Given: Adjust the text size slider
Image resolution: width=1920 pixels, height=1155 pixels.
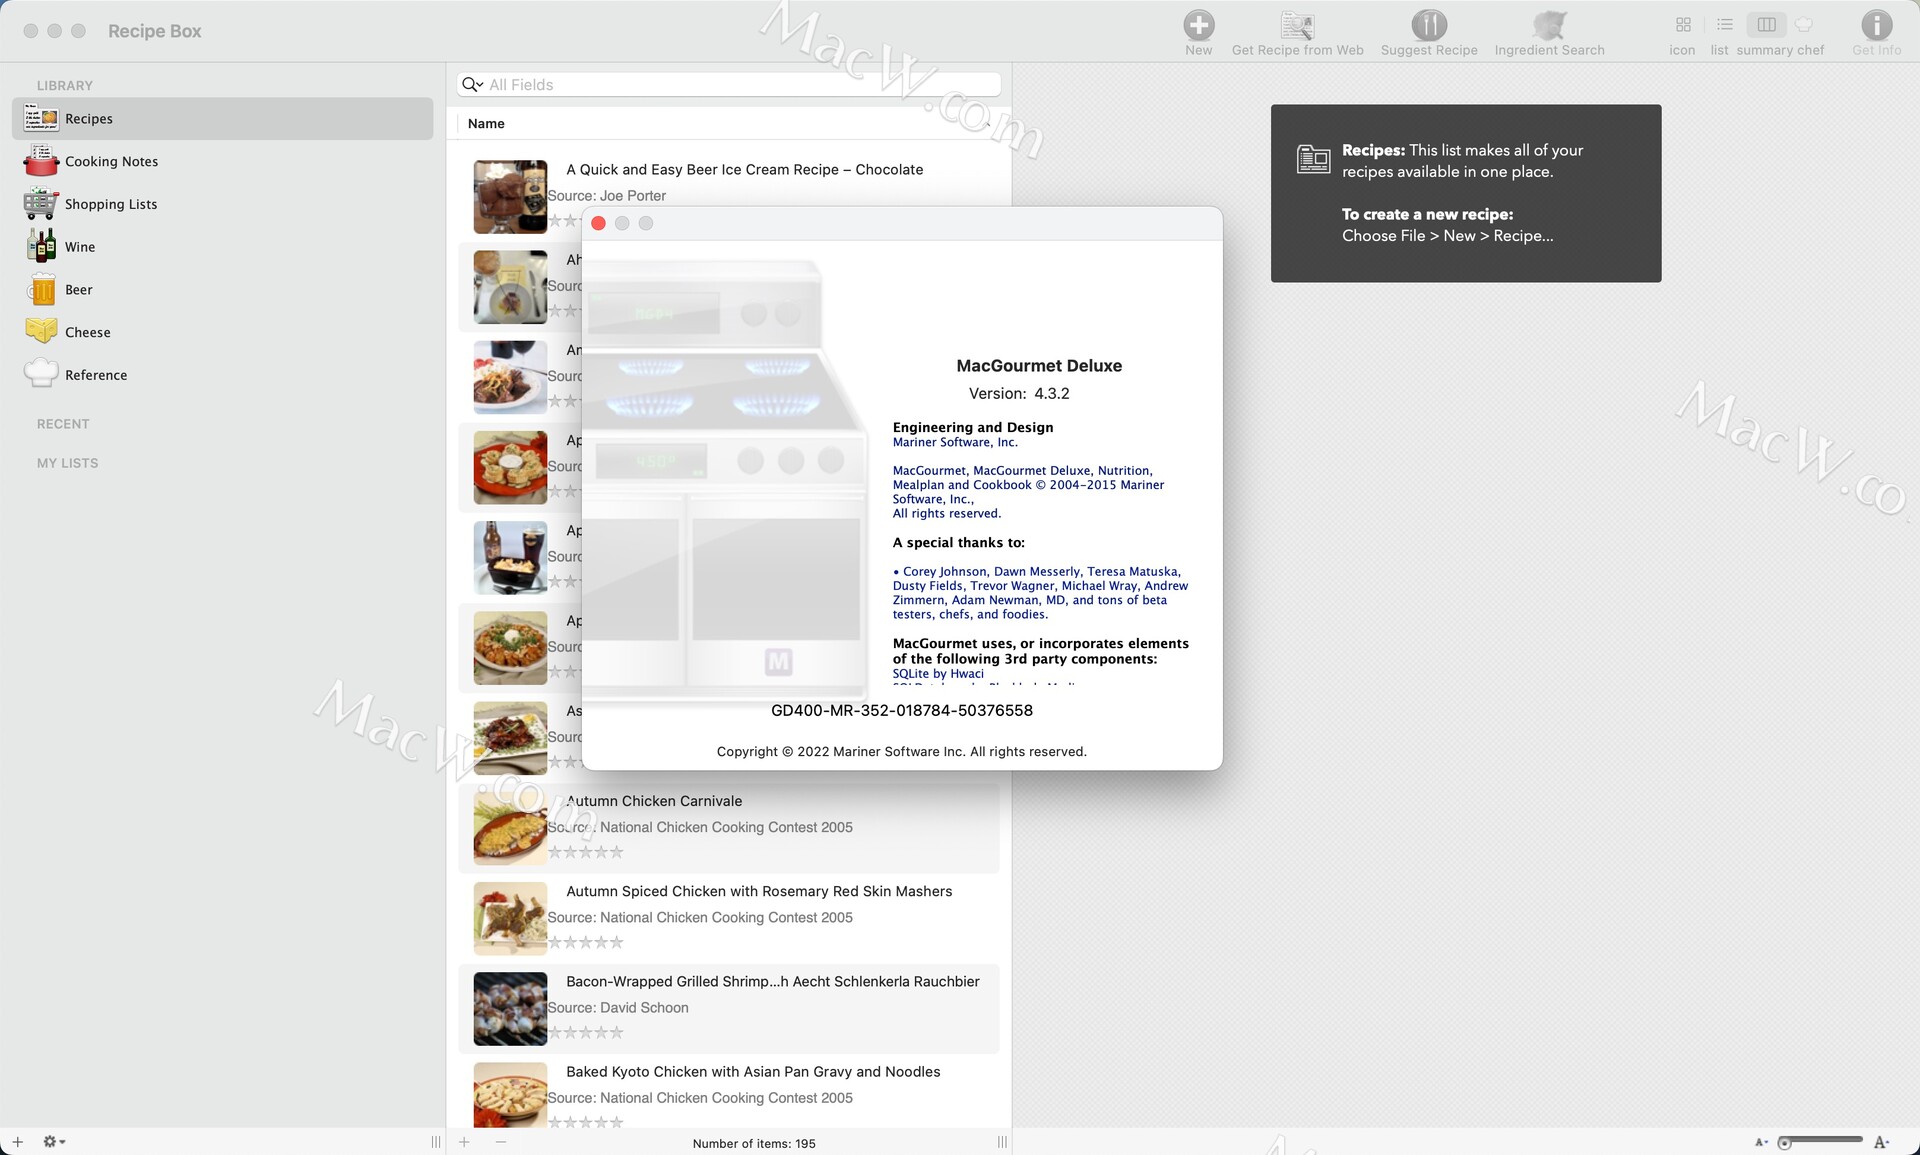Looking at the screenshot, I should (x=1820, y=1141).
